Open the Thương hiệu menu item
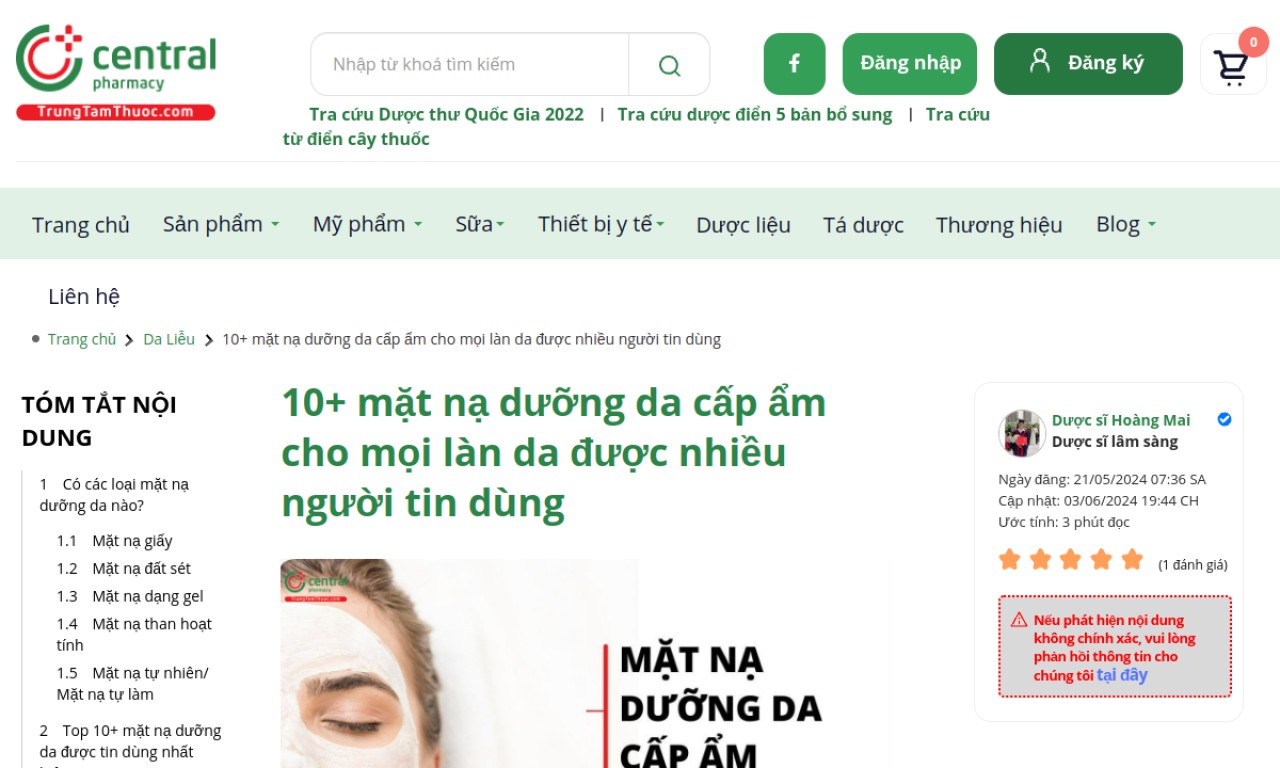The width and height of the screenshot is (1280, 768). coord(999,225)
